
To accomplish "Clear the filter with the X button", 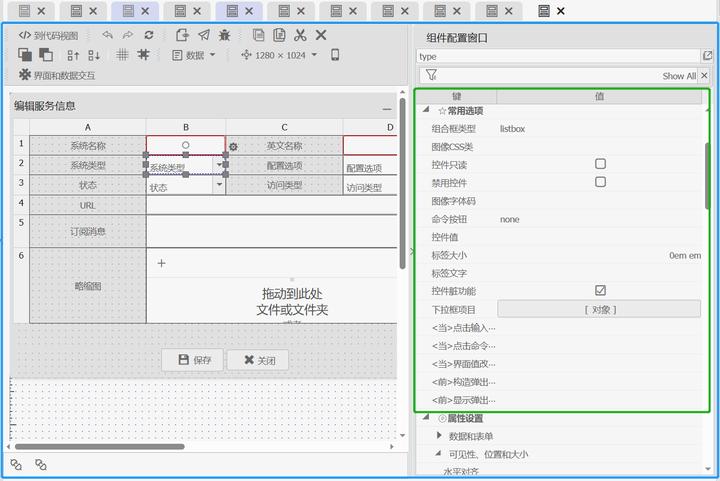I will click(704, 75).
